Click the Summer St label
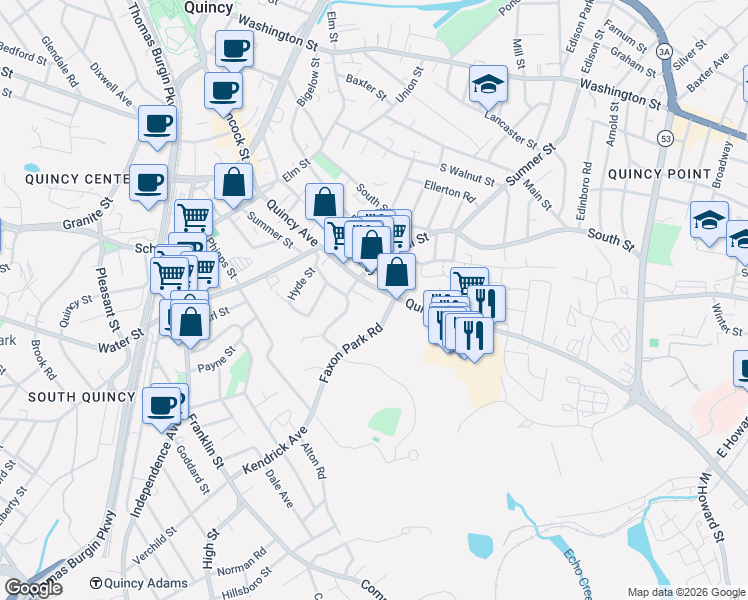The height and width of the screenshot is (600, 748). pos(270,230)
